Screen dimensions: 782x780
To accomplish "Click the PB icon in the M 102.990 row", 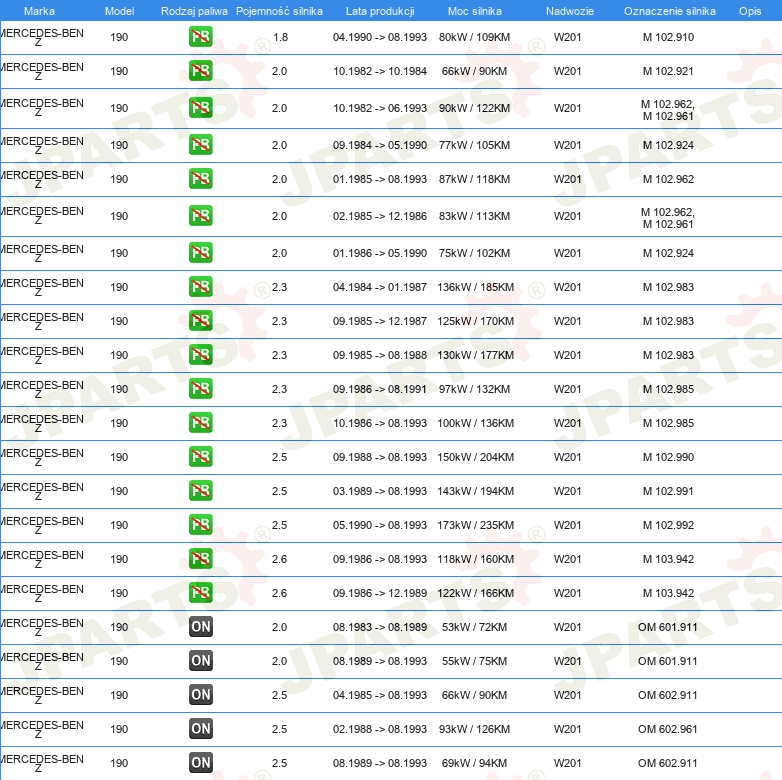I will tap(201, 457).
